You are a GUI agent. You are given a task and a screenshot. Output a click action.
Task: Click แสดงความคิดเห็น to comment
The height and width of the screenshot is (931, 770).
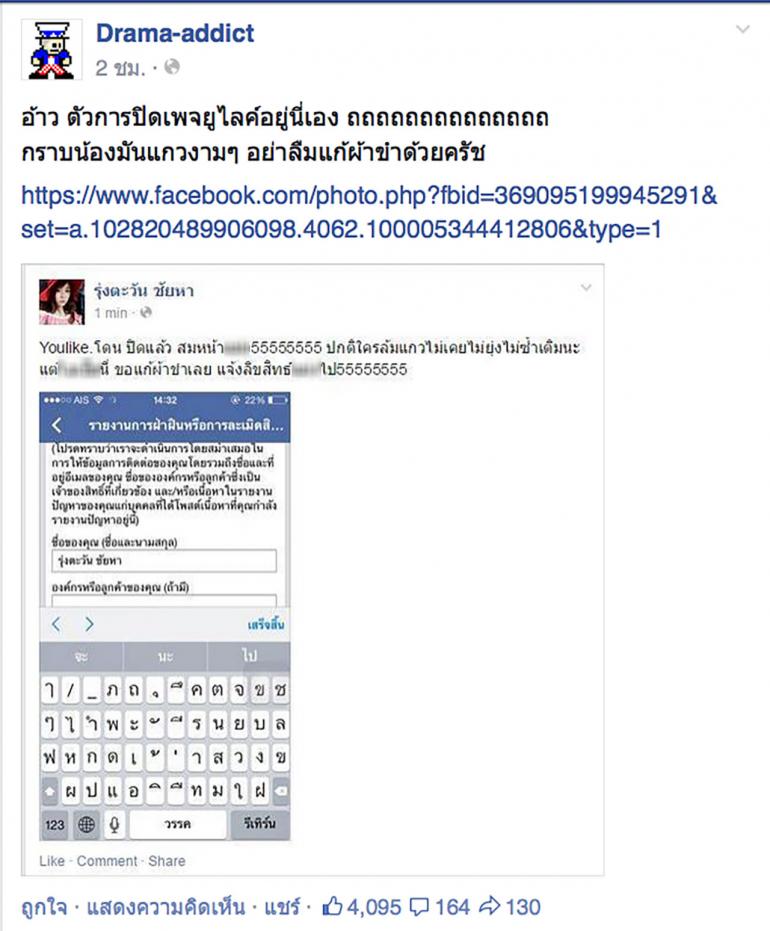[x=166, y=907]
